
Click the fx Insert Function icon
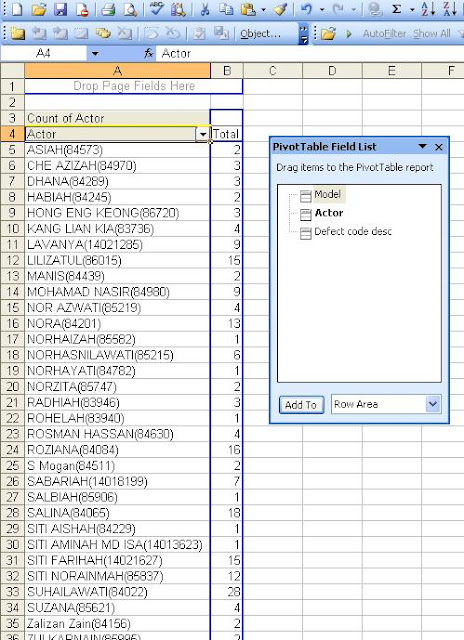(x=149, y=53)
